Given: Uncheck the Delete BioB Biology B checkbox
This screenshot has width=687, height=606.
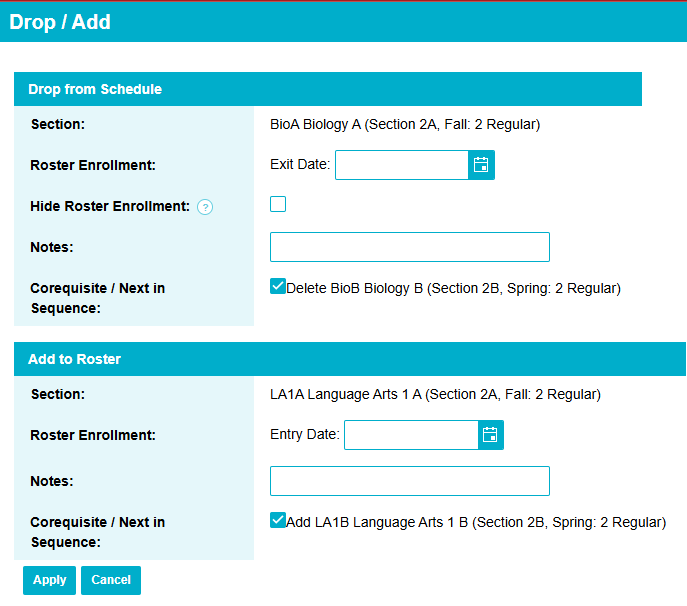Looking at the screenshot, I should [x=278, y=286].
